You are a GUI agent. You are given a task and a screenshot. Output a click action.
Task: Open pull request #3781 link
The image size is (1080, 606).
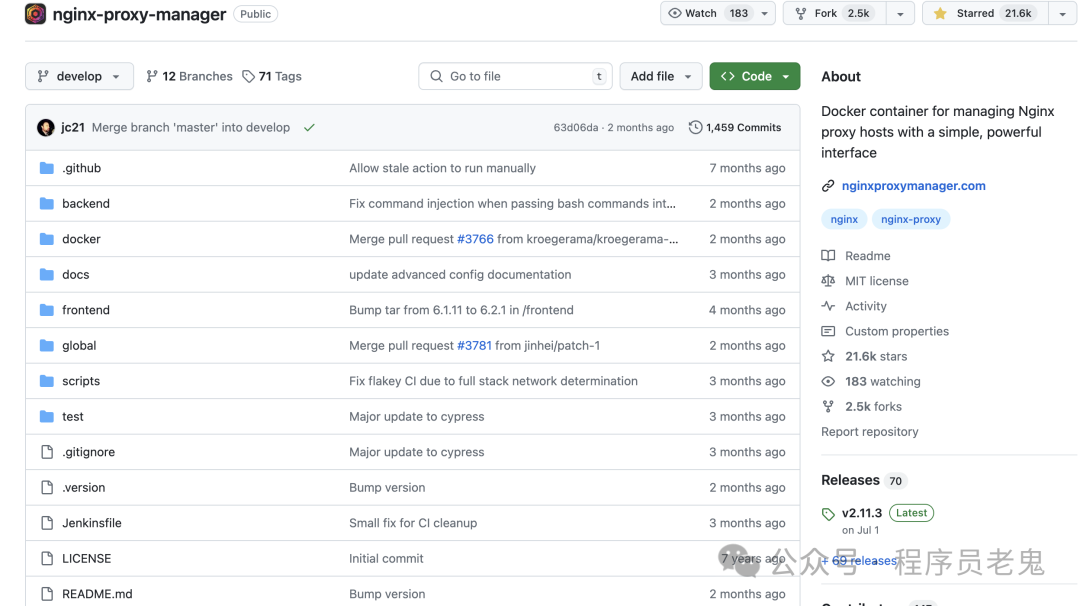(x=475, y=346)
